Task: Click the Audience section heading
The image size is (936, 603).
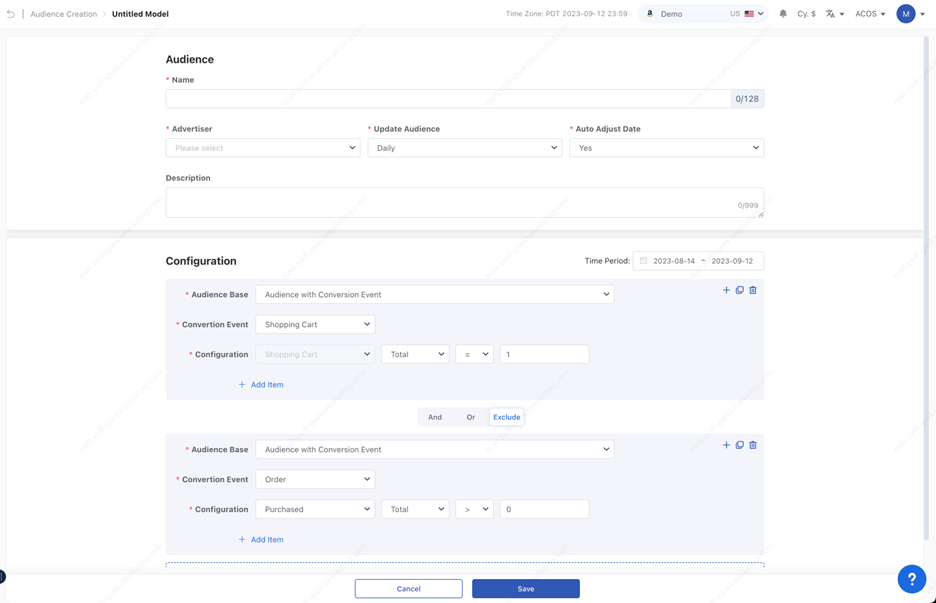Action: [189, 59]
